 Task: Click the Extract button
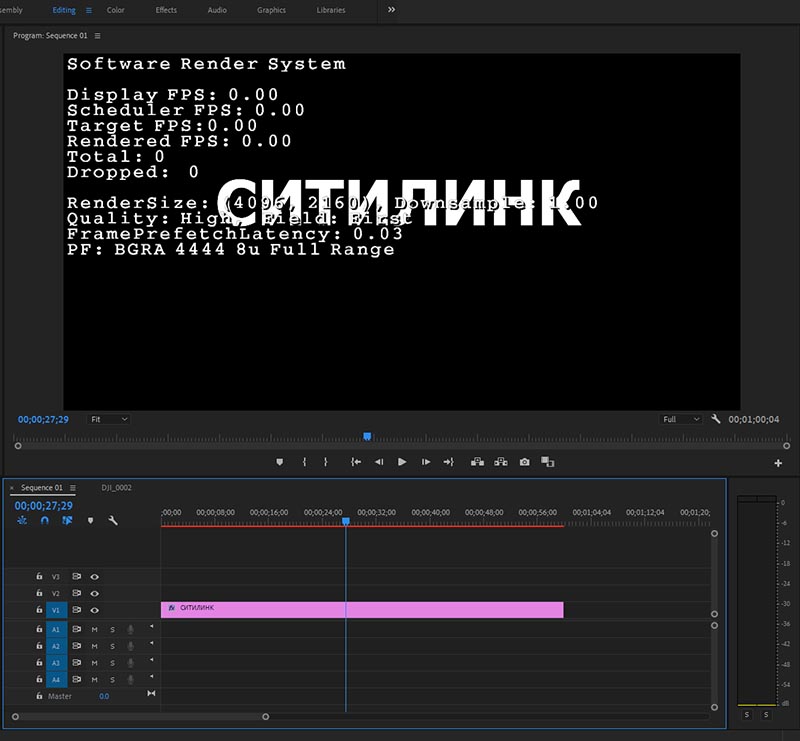(x=501, y=462)
